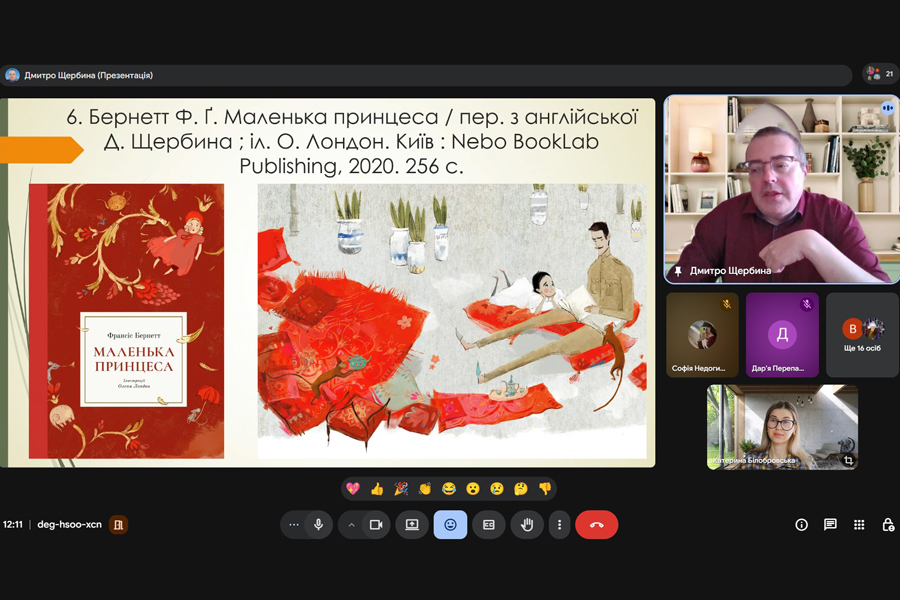Image resolution: width=900 pixels, height=600 pixels.
Task: Select Софія Недоги... participant tile
Action: [702, 335]
